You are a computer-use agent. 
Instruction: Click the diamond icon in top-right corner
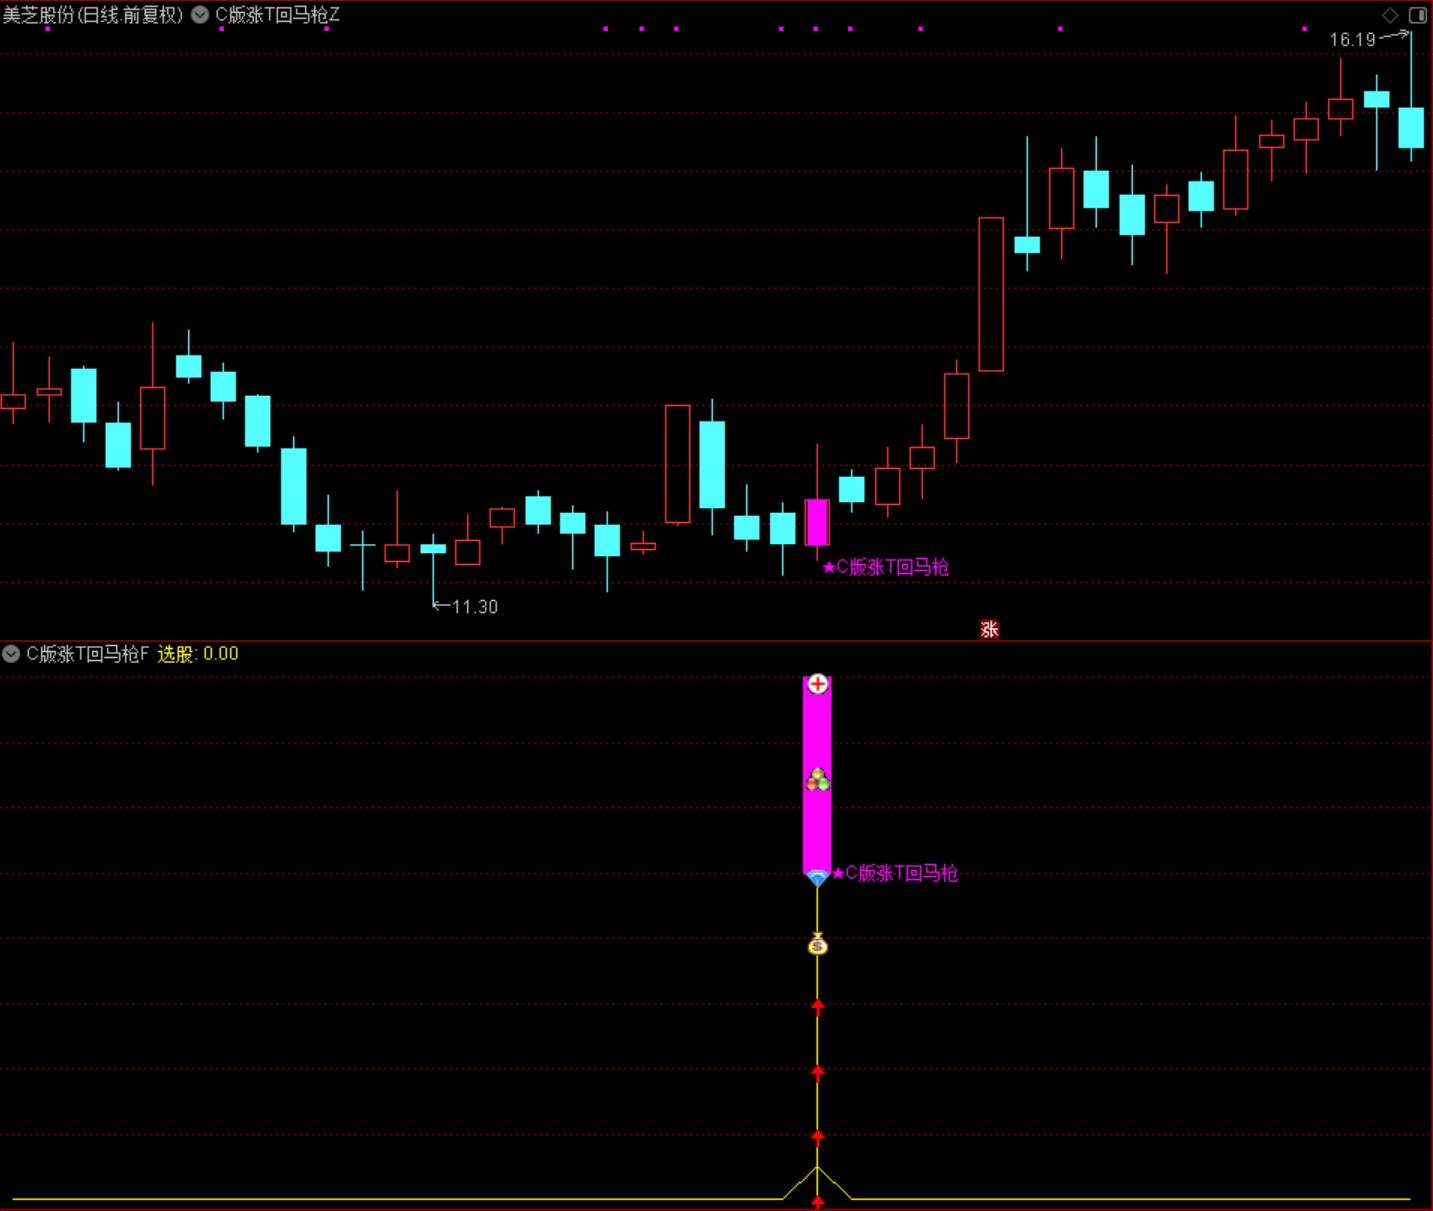point(1390,15)
